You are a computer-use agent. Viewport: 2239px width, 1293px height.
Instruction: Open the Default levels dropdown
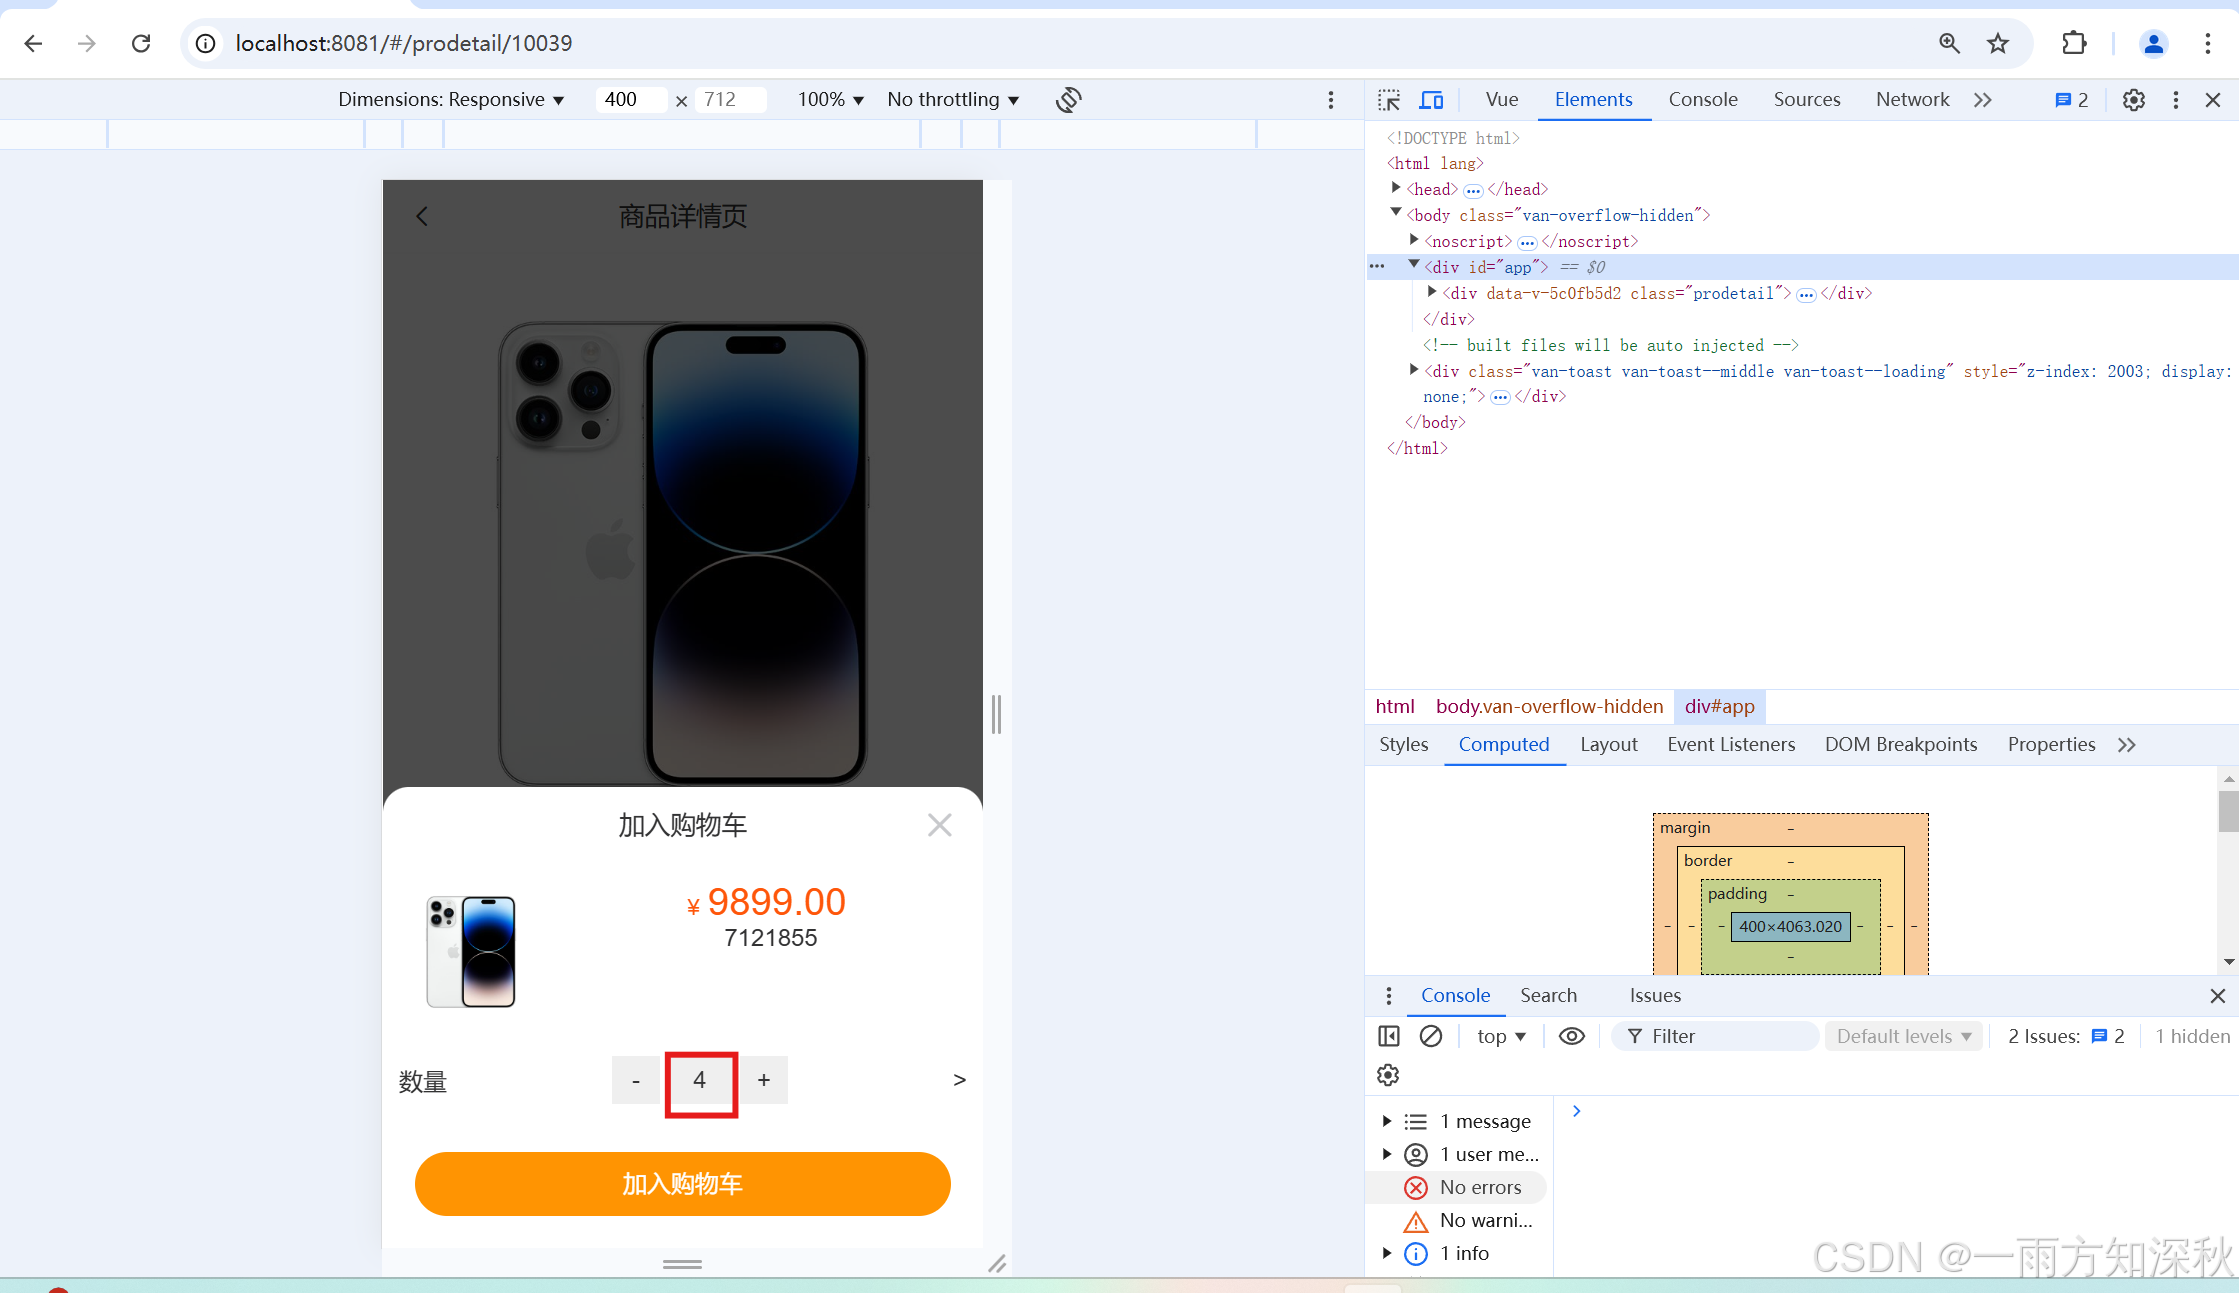[x=1903, y=1036]
